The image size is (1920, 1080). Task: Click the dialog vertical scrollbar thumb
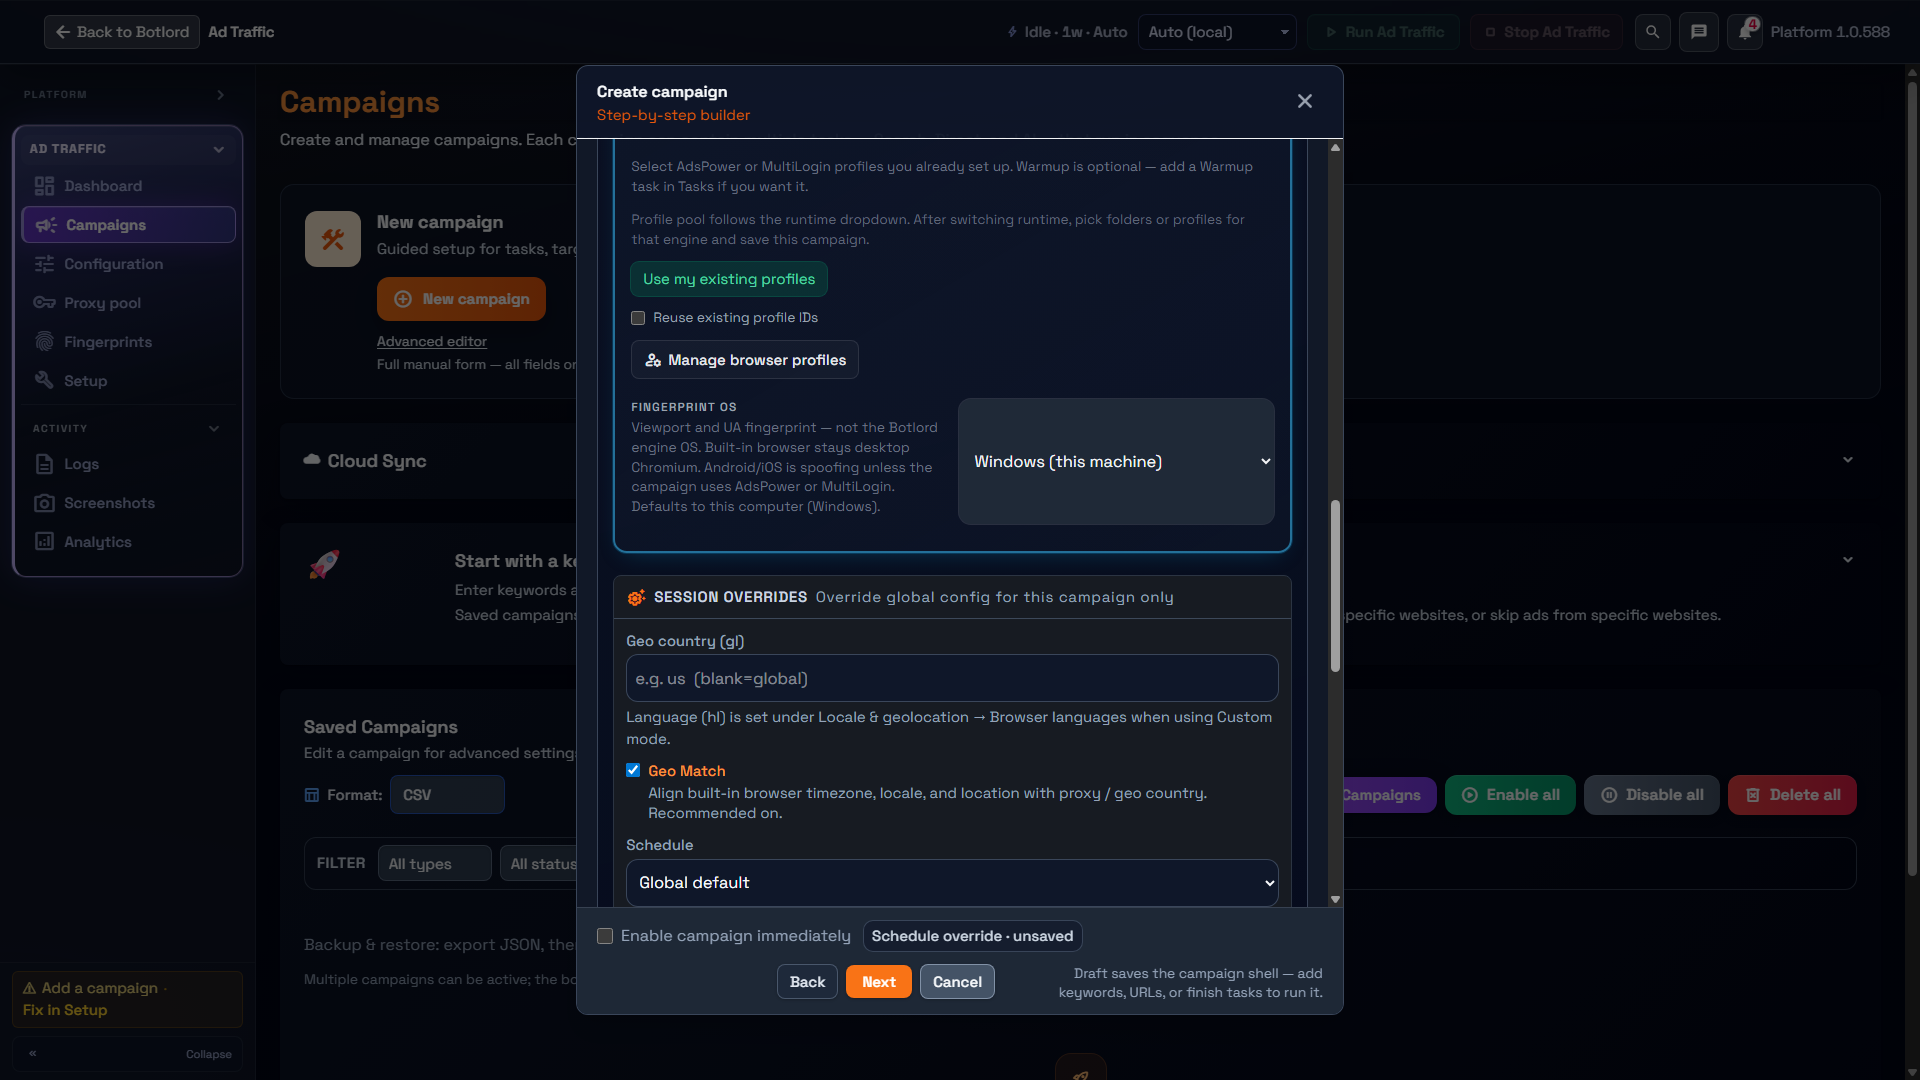[1335, 586]
